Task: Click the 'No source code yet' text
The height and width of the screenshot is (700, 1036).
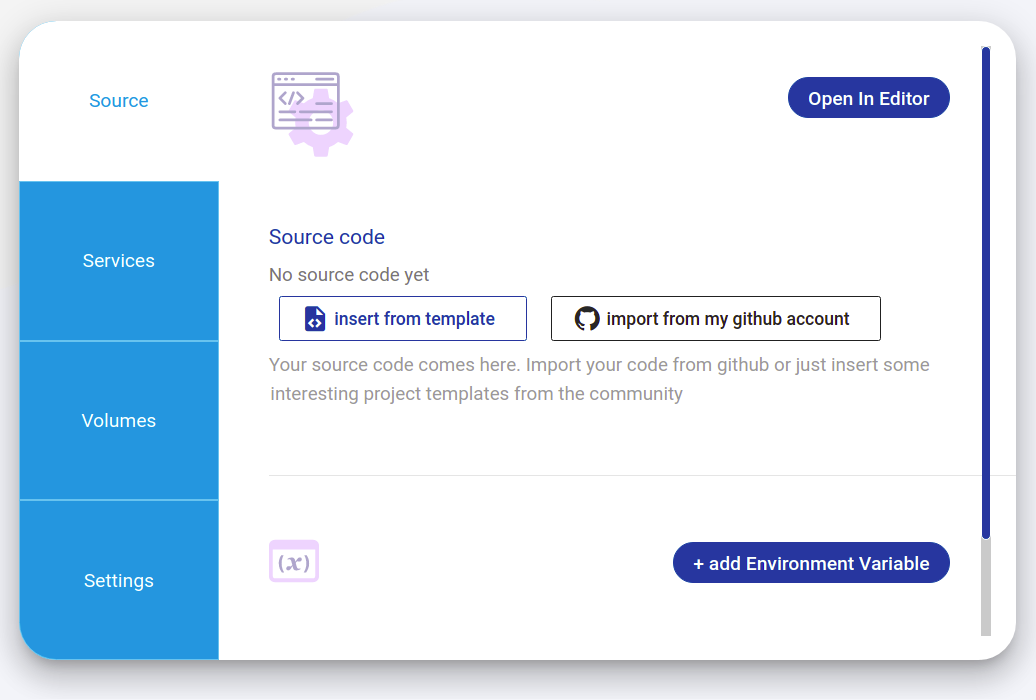Action: (348, 274)
